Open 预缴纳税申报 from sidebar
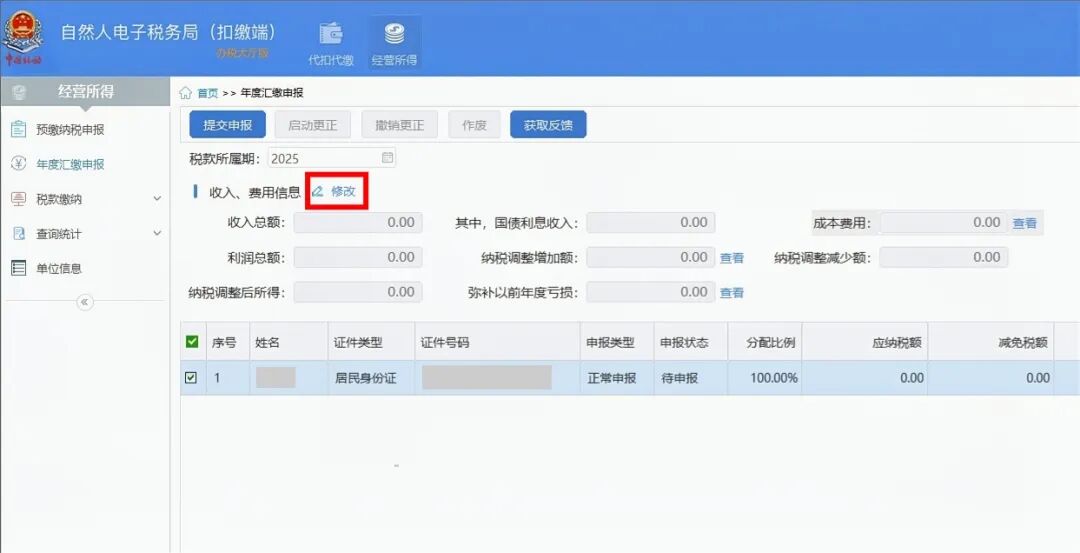 70,130
